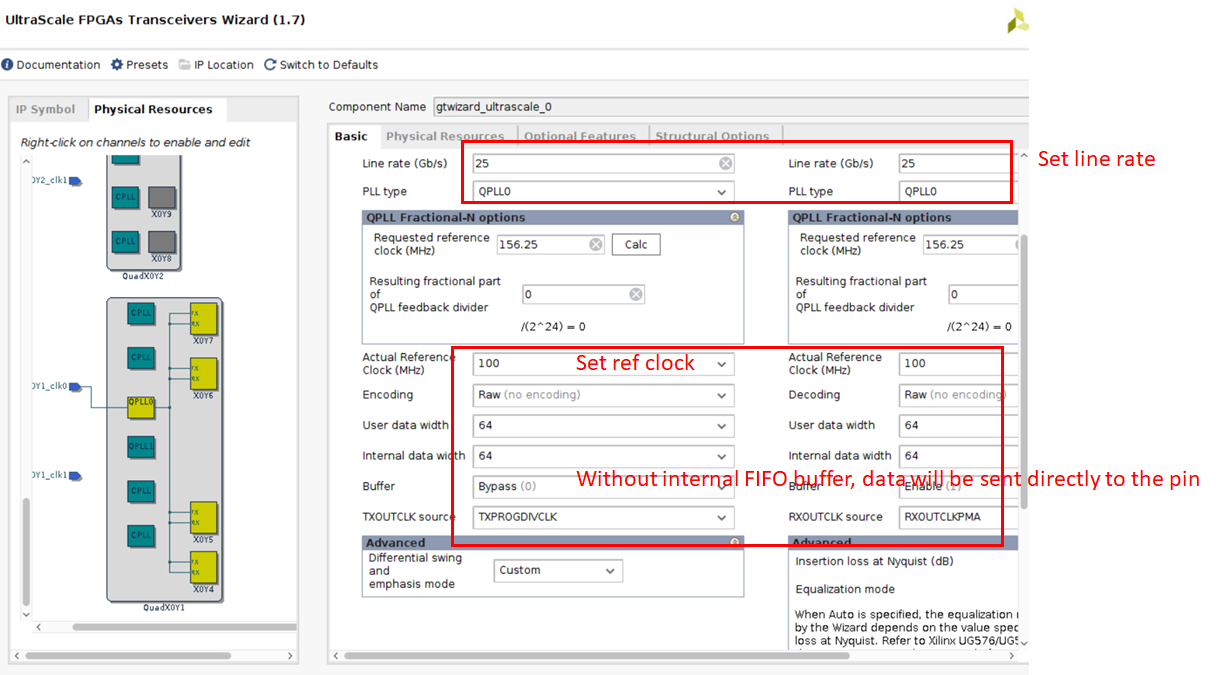1216x675 pixels.
Task: Click the settings panel scroll-down arrow
Action: click(1022, 642)
